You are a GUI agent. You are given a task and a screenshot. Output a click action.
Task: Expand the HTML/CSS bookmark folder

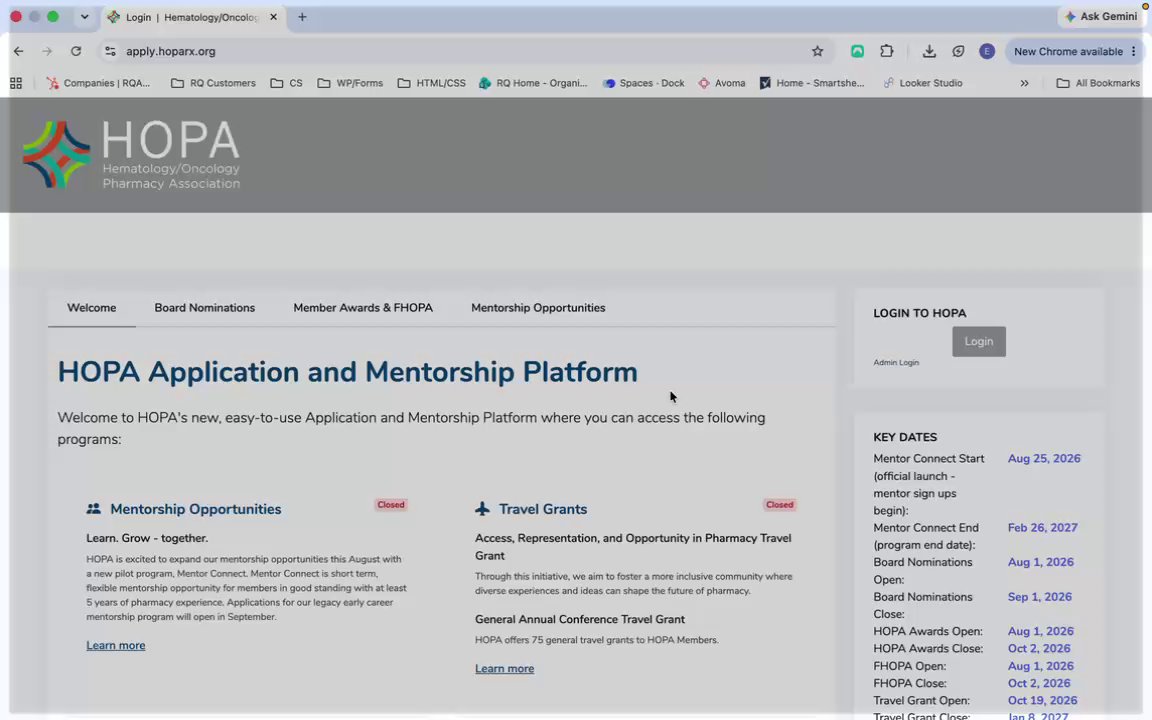click(431, 83)
